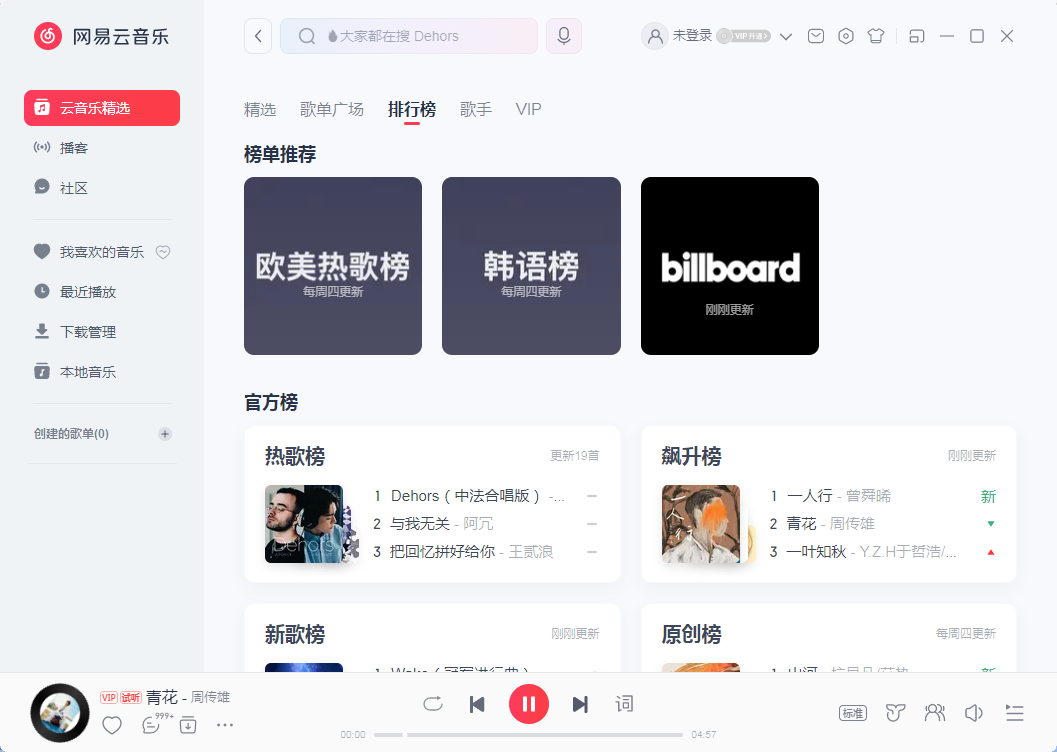The width and height of the screenshot is (1057, 752).
Task: Open the billboard chart card
Action: click(730, 265)
